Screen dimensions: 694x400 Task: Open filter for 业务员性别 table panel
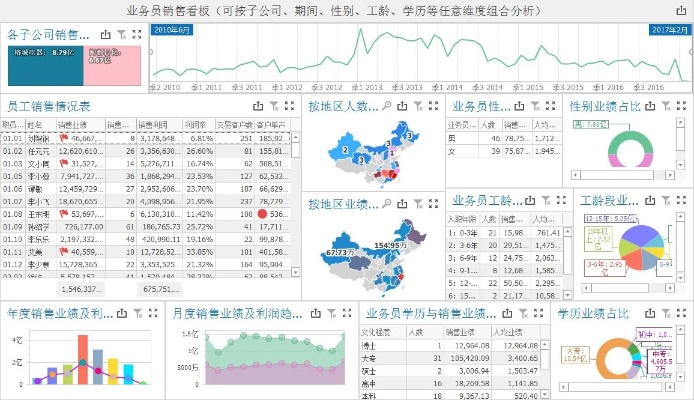tap(534, 105)
